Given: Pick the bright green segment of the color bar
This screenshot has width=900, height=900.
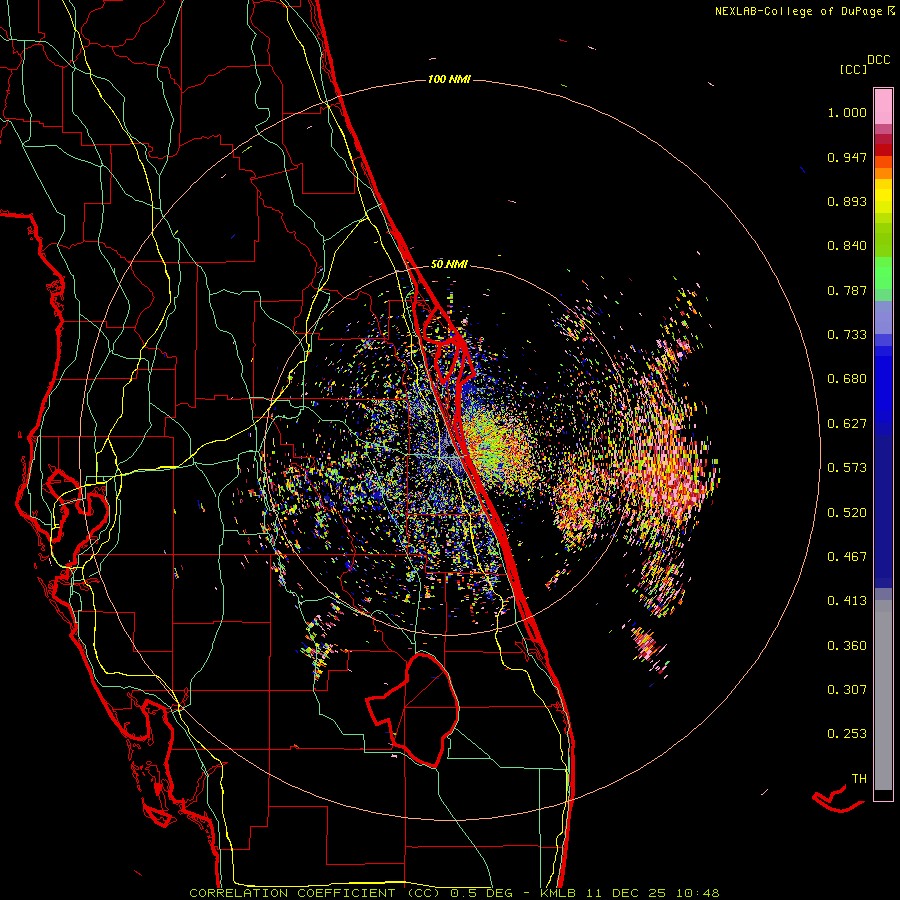Looking at the screenshot, I should tap(883, 273).
